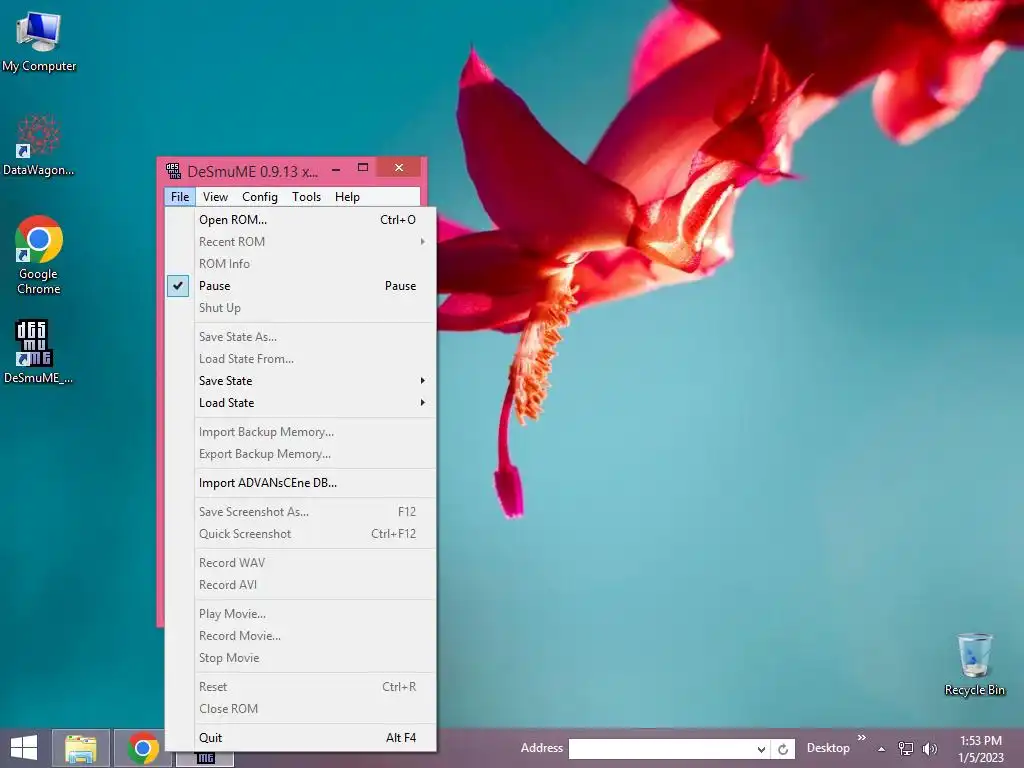The width and height of the screenshot is (1024, 768).
Task: Select Import ADVANsCEne DB... menu entry
Action: click(x=300, y=483)
